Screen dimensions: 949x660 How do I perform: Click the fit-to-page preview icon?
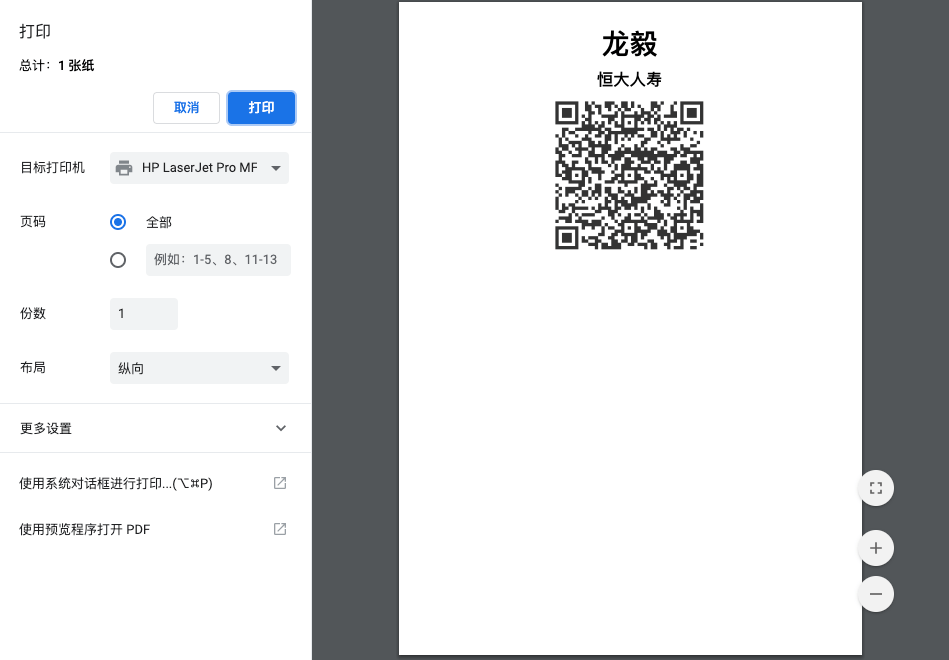(x=876, y=488)
